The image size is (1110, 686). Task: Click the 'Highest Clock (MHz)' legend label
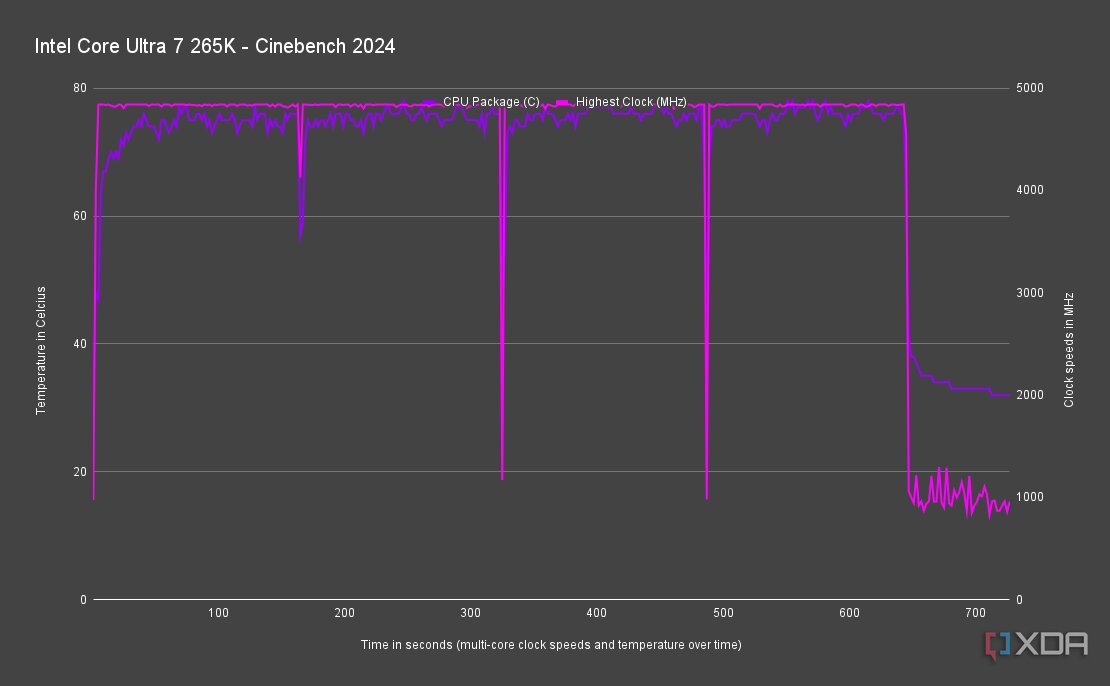pyautogui.click(x=631, y=102)
